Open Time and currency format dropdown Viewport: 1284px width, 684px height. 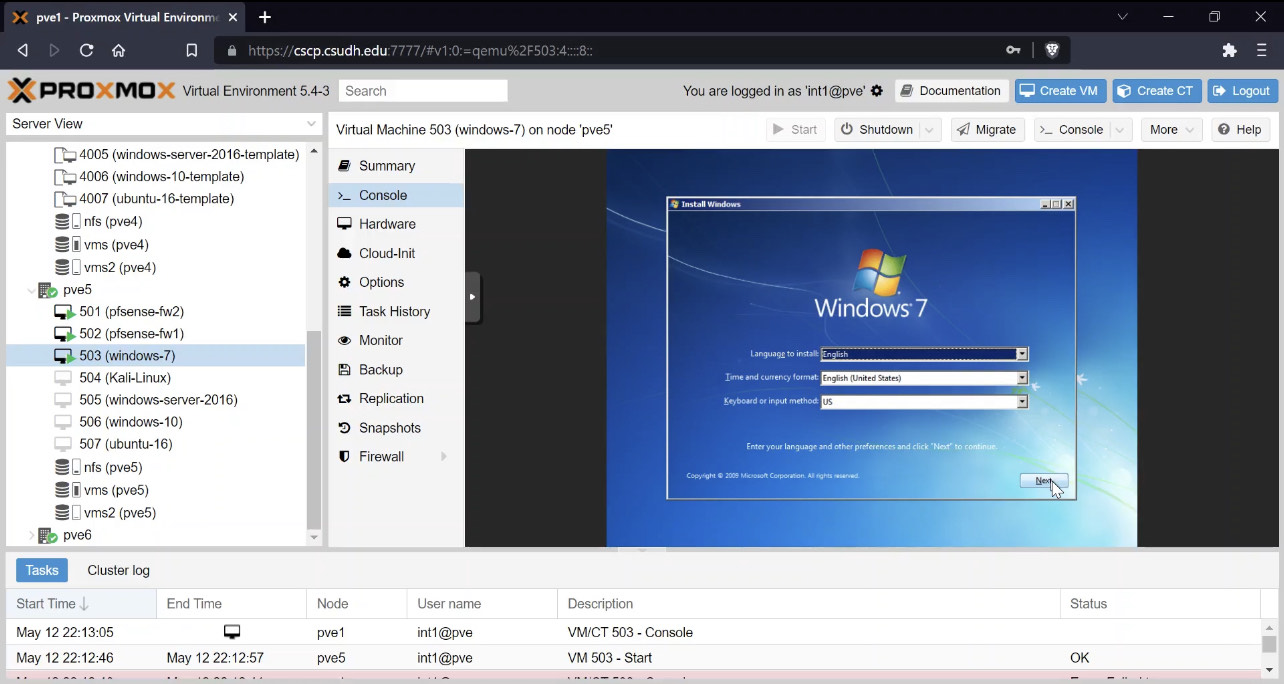[1022, 378]
